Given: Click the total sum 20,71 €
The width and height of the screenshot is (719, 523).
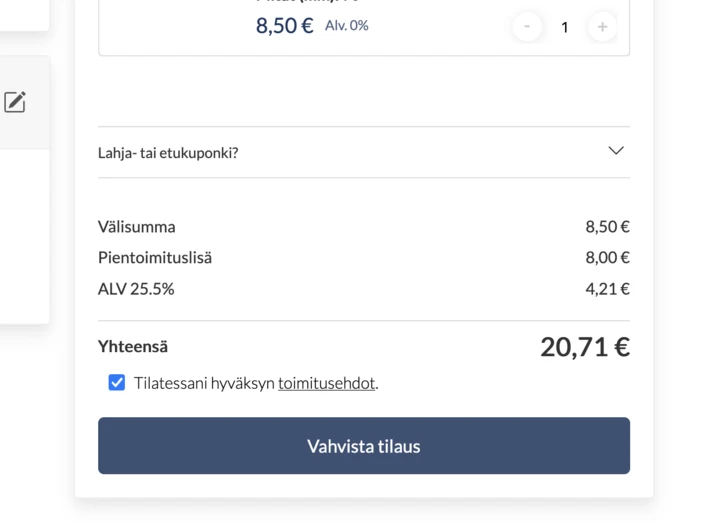Looking at the screenshot, I should 585,347.
